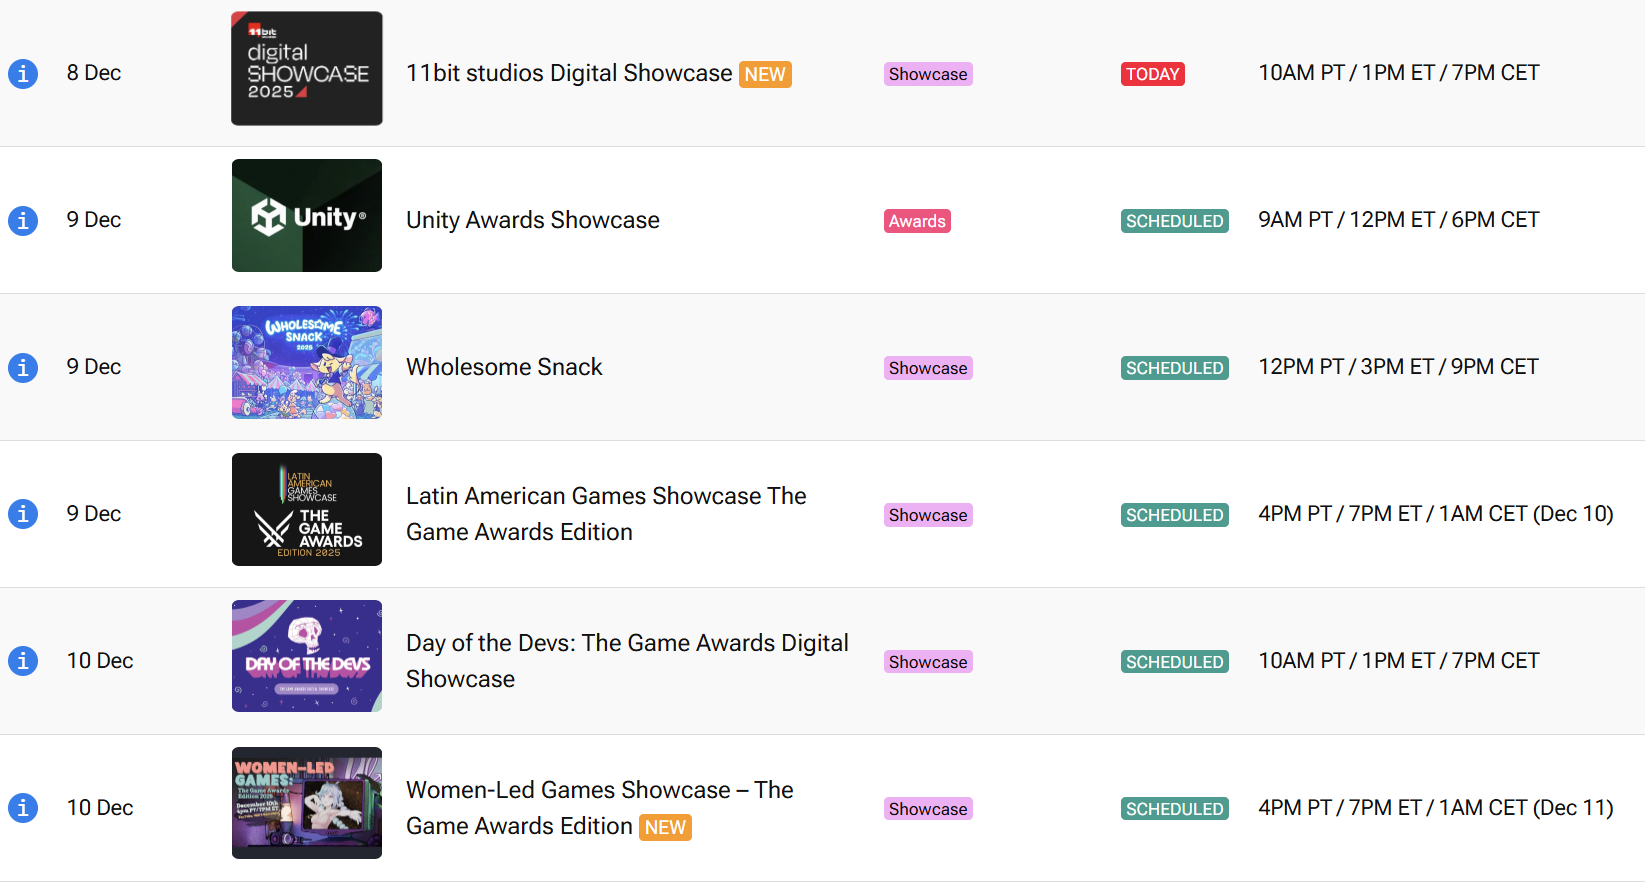This screenshot has width=1645, height=882.
Task: Open 11bit studios Digital Showcase title link
Action: pyautogui.click(x=569, y=74)
